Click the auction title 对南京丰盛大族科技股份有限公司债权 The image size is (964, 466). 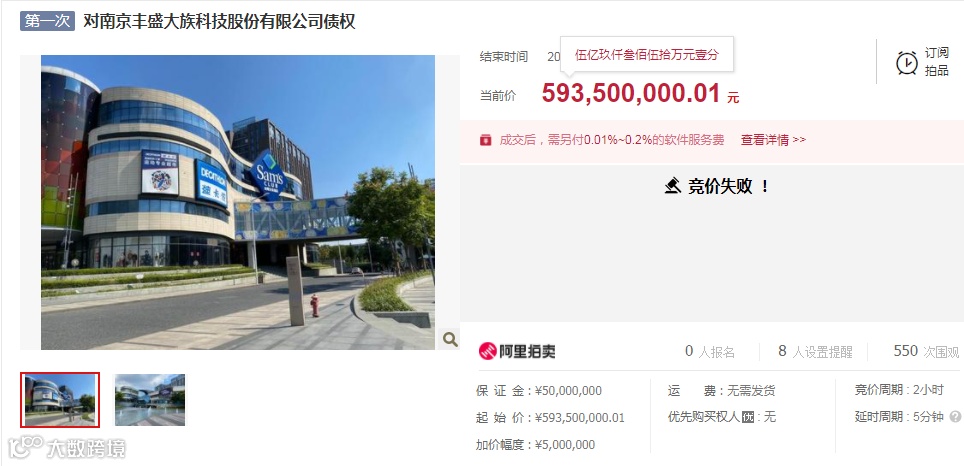219,22
